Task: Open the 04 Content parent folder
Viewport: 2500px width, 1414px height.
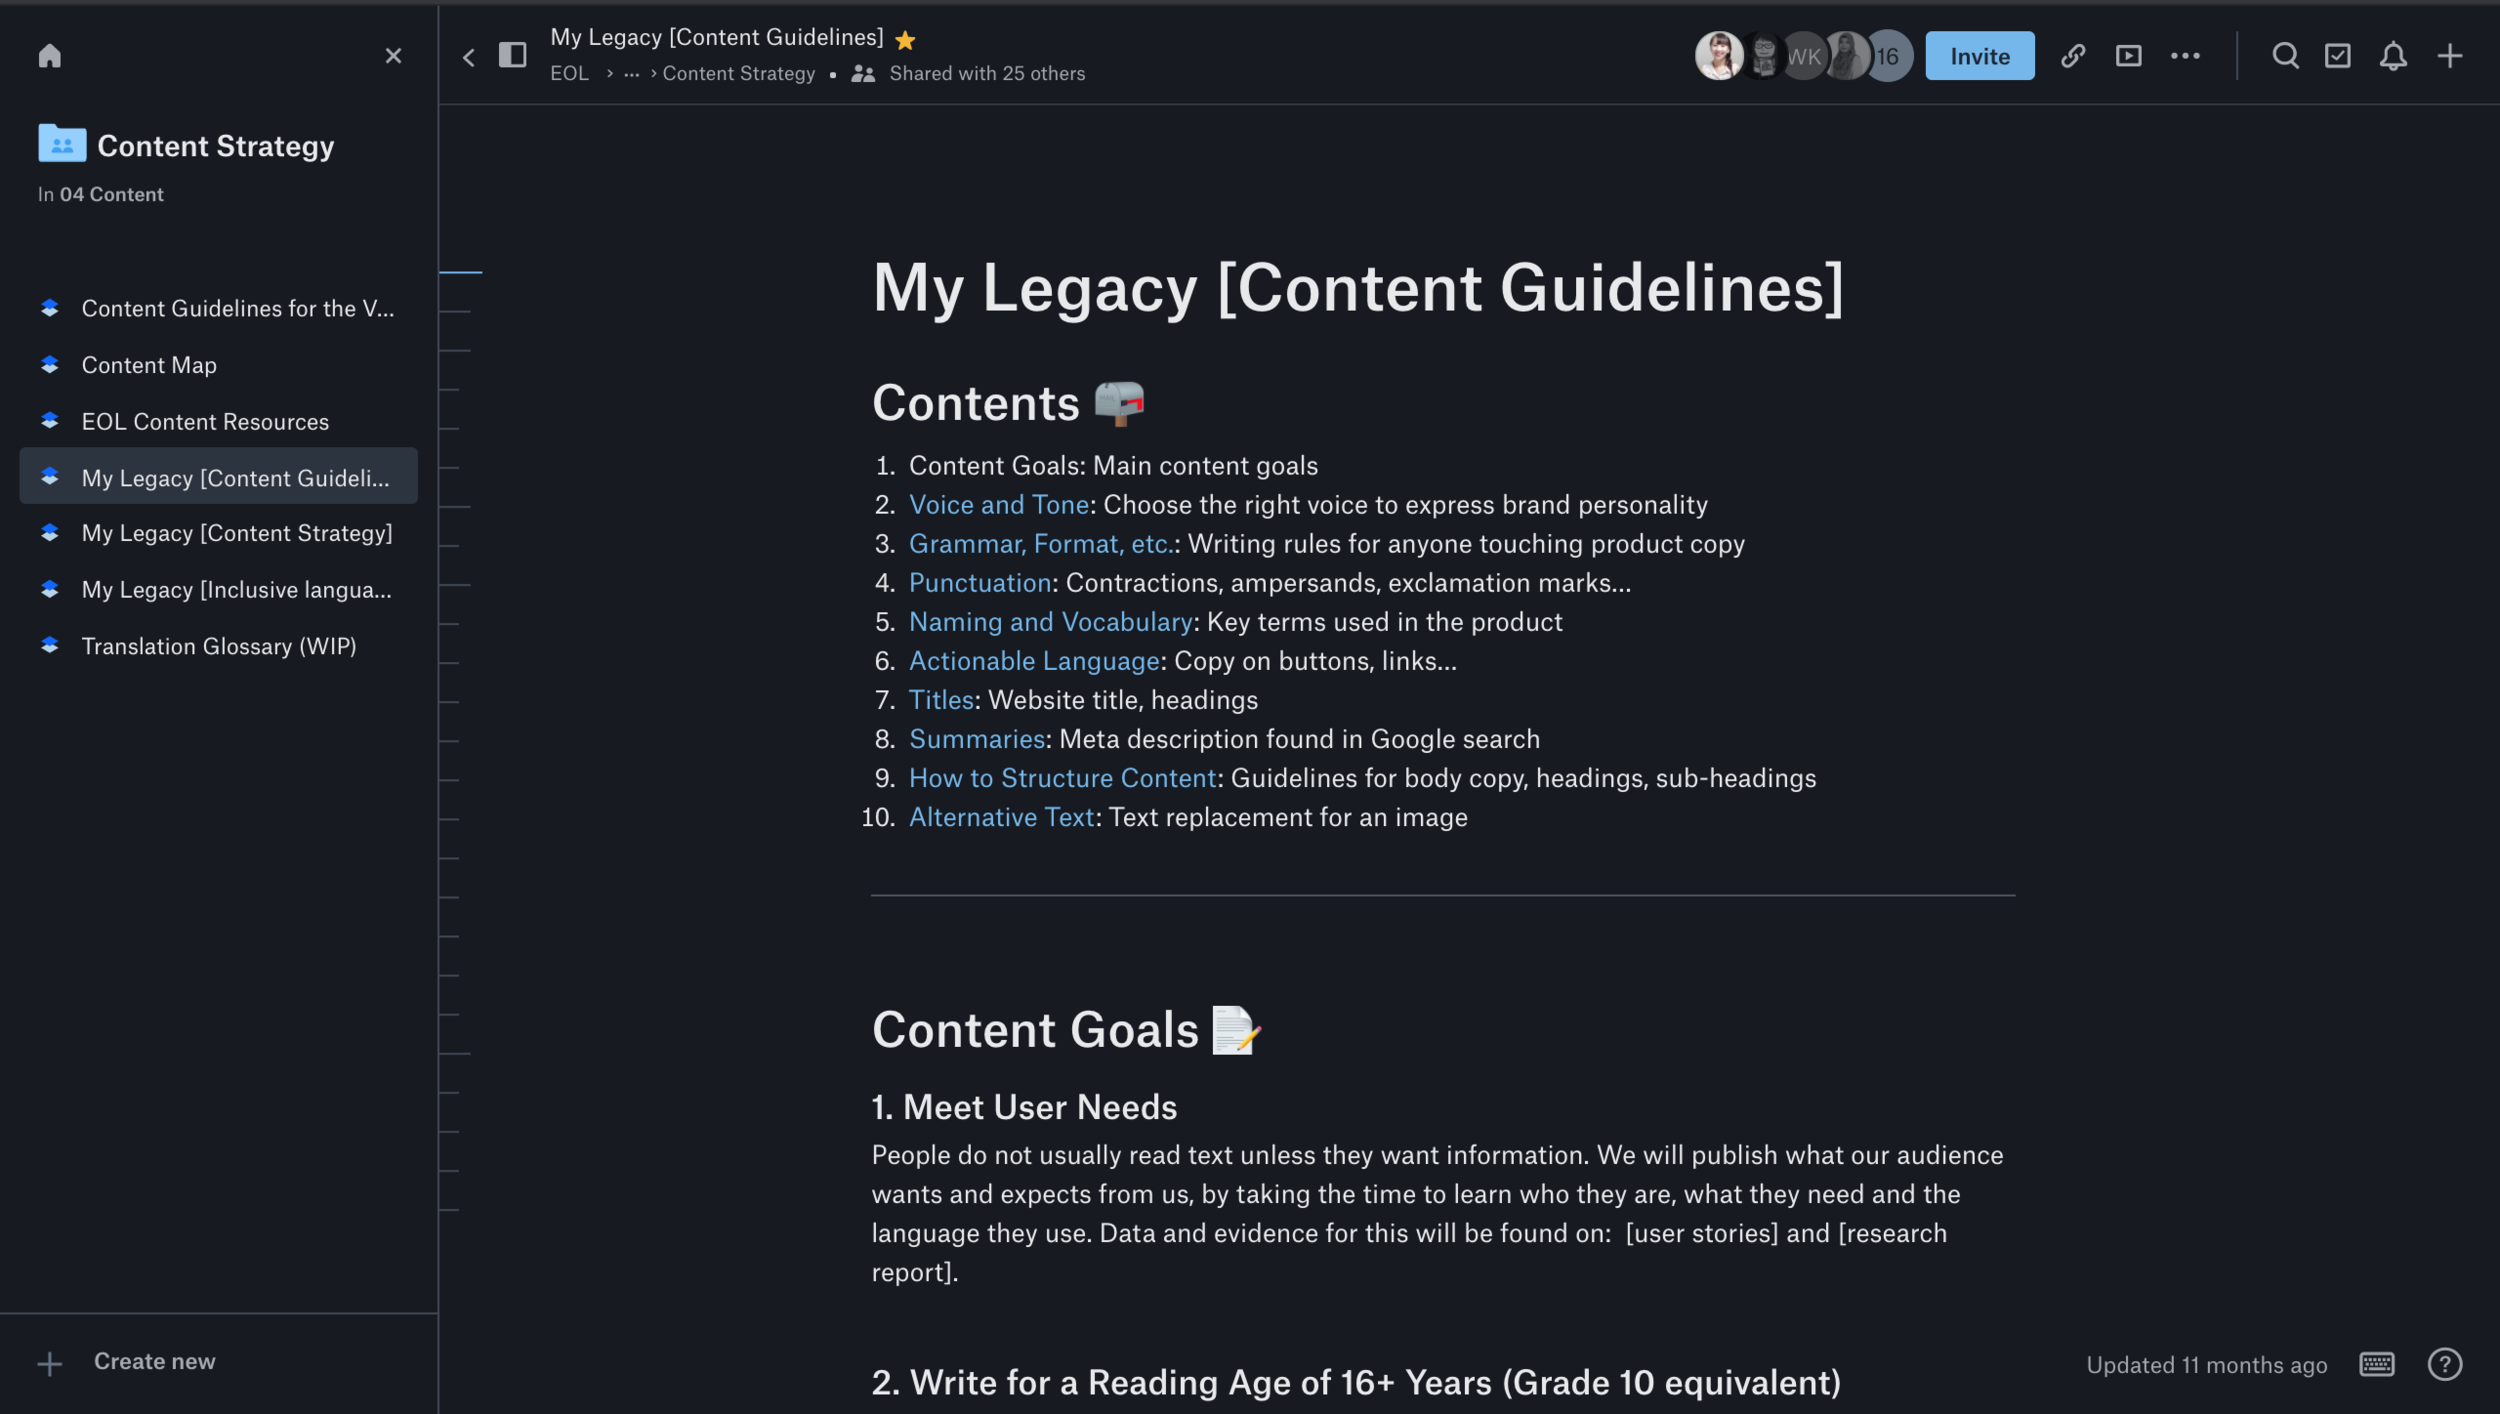Action: tap(111, 194)
